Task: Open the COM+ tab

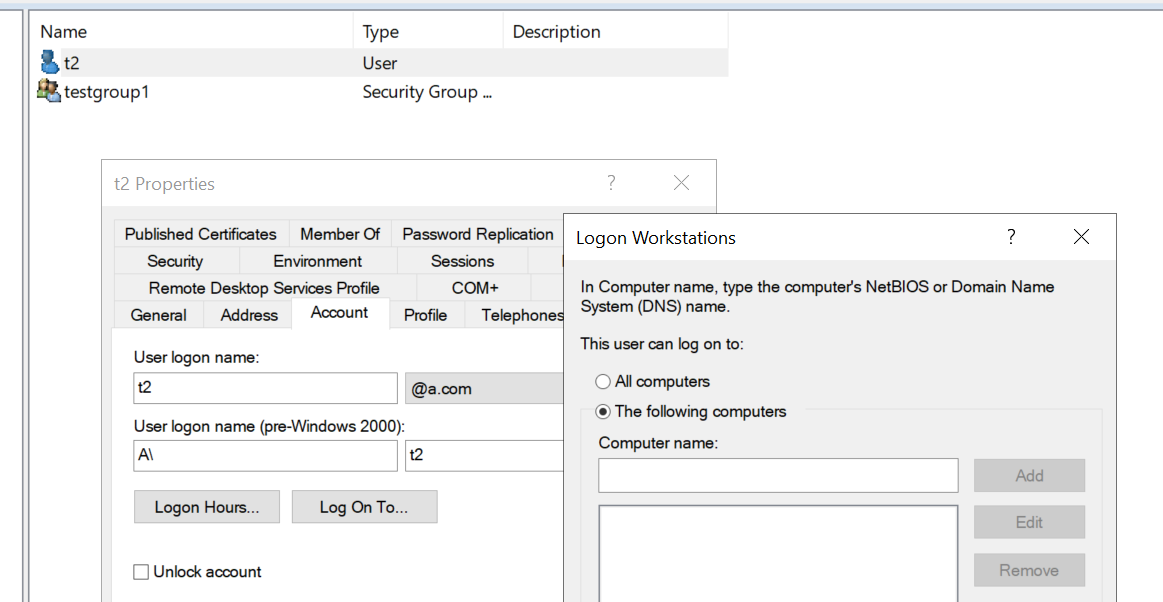Action: (x=475, y=288)
